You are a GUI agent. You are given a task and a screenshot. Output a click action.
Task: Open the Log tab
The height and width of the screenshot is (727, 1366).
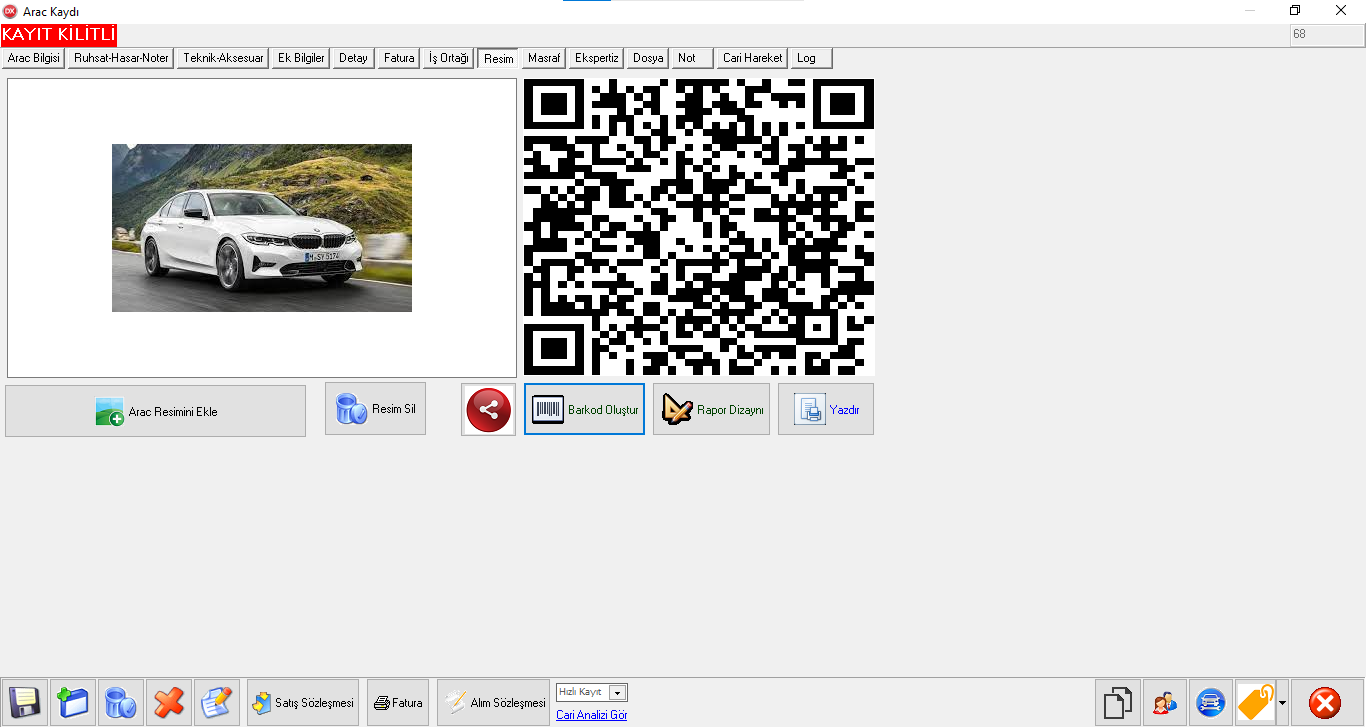click(811, 58)
